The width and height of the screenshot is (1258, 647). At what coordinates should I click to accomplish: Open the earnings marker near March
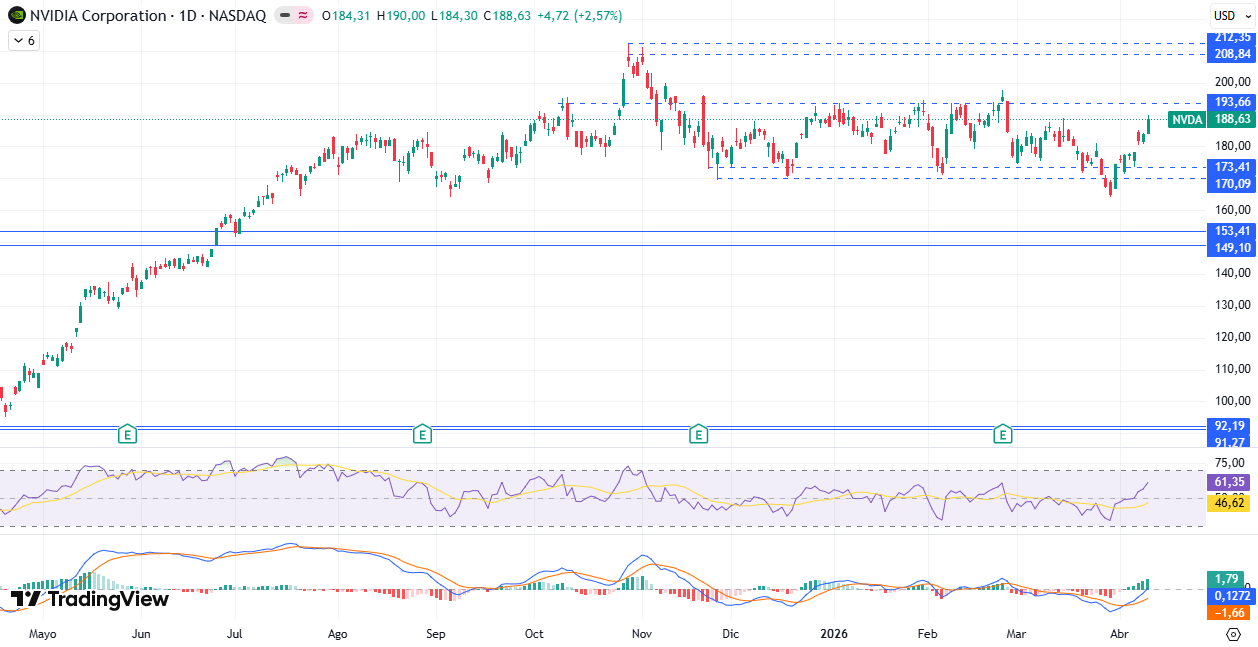(x=1003, y=434)
